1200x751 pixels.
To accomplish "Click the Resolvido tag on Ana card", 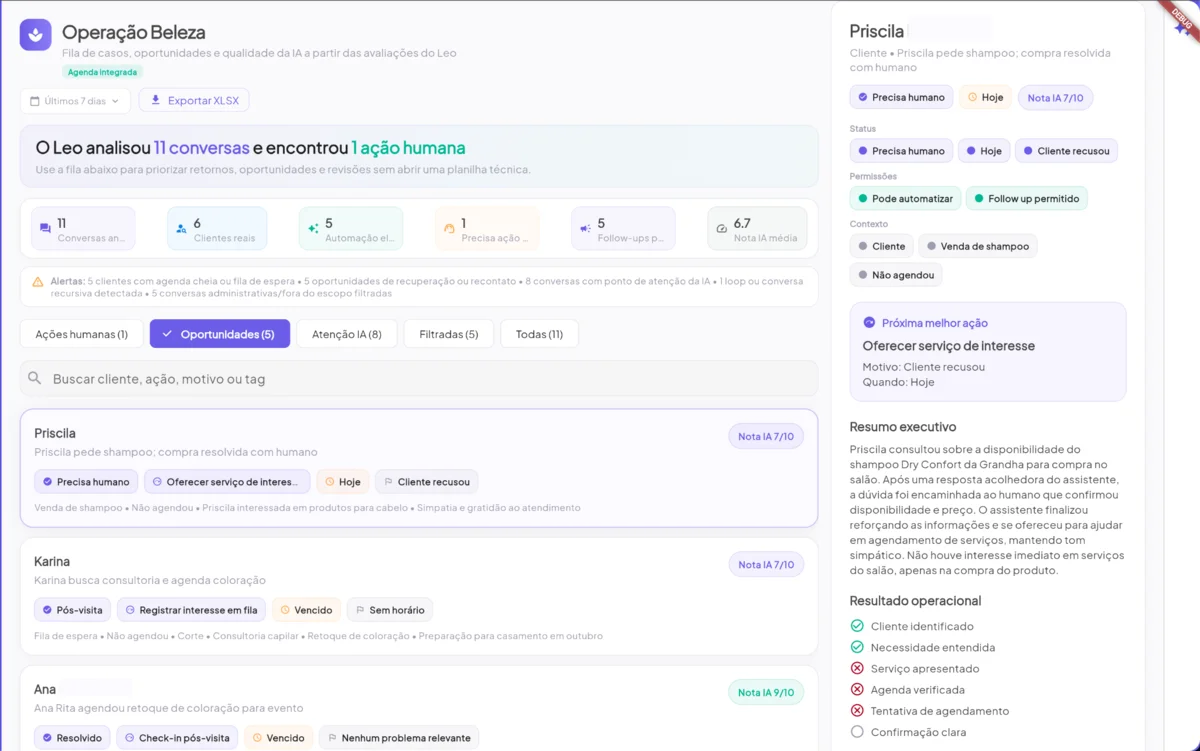I will click(72, 738).
